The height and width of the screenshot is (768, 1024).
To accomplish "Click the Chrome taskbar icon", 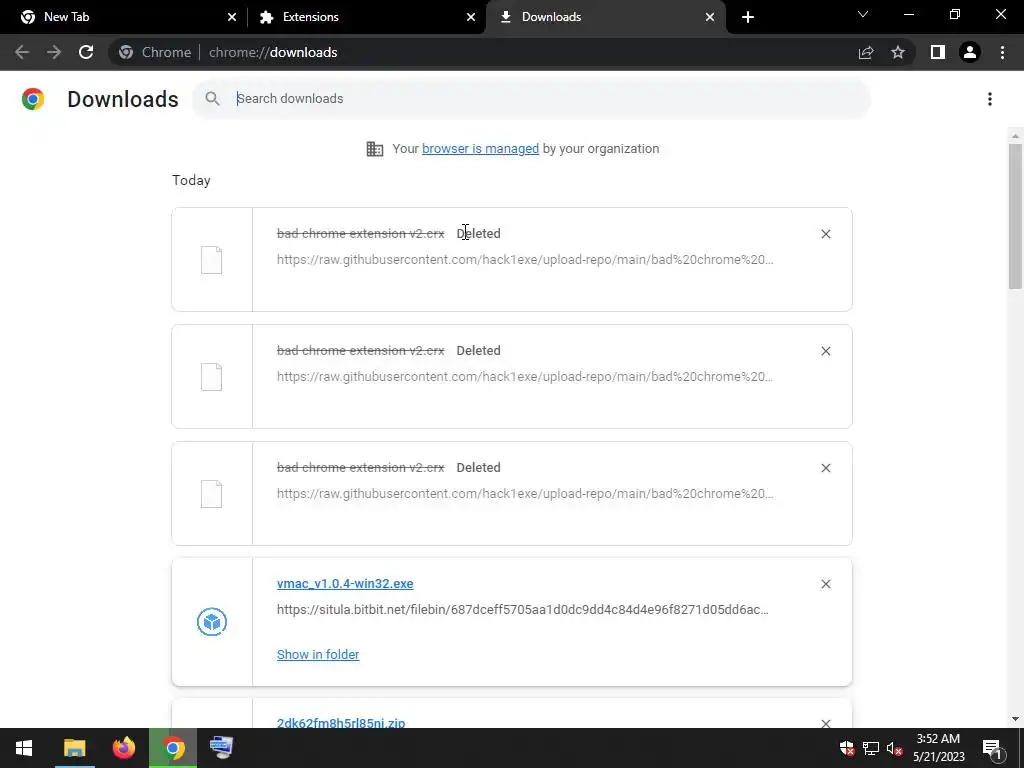I will (x=173, y=748).
